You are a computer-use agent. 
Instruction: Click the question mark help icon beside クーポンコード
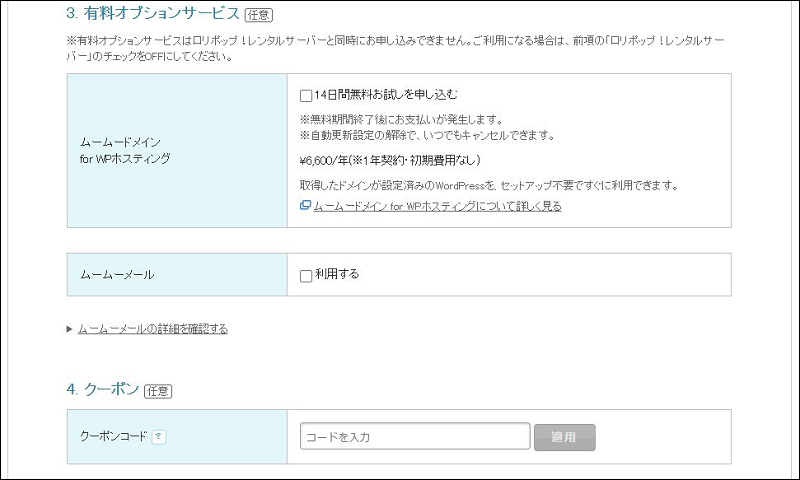[x=159, y=437]
